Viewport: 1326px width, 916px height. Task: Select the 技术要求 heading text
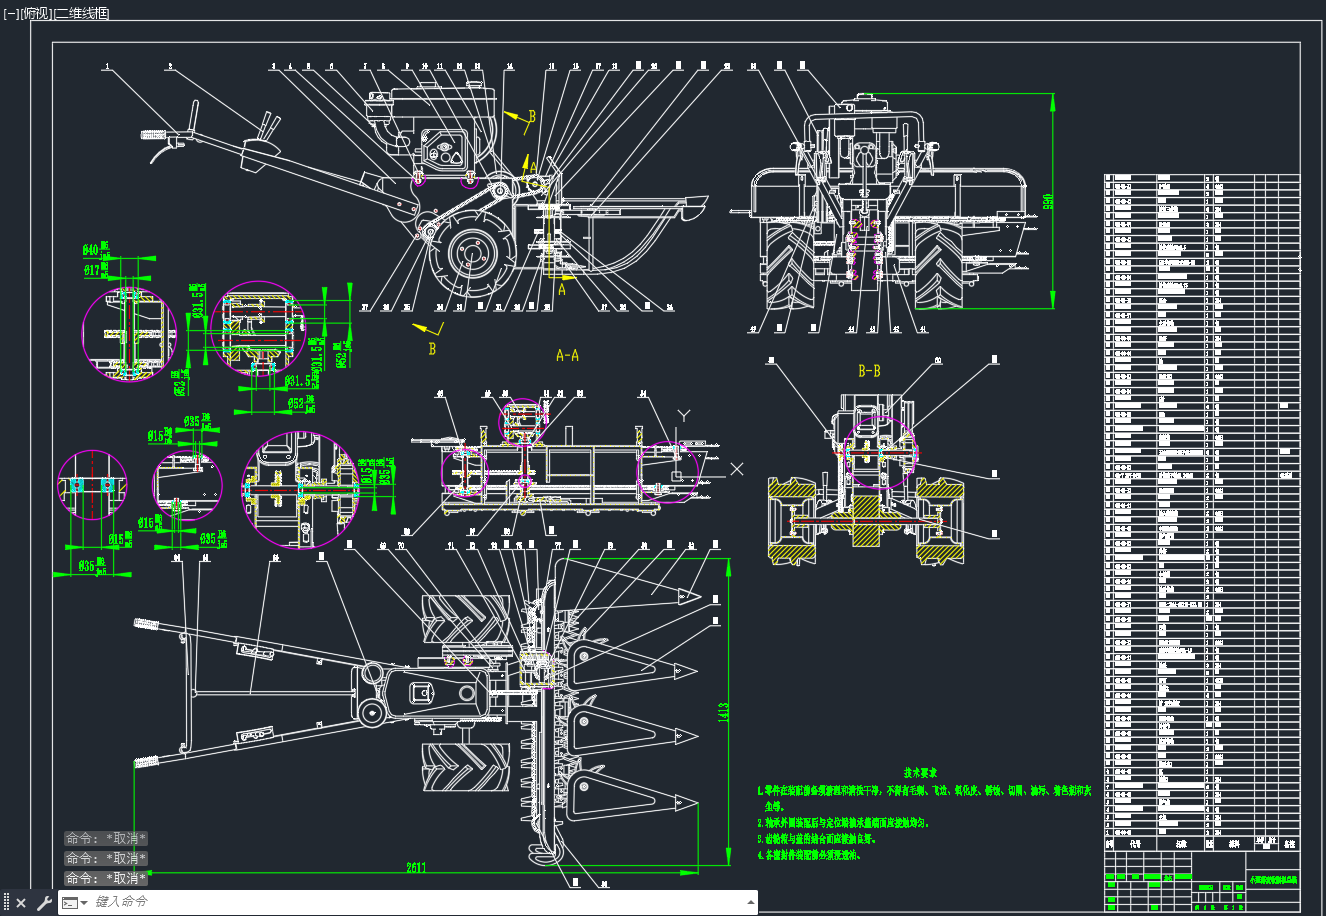click(919, 773)
